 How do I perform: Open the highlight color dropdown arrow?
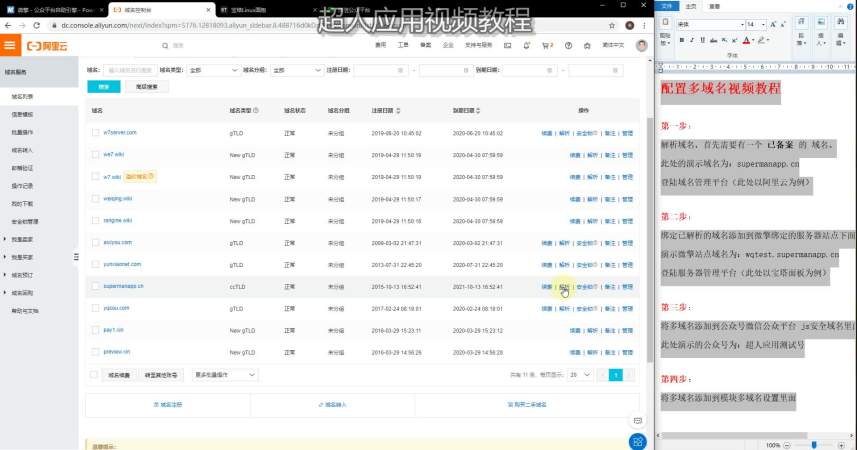768,40
